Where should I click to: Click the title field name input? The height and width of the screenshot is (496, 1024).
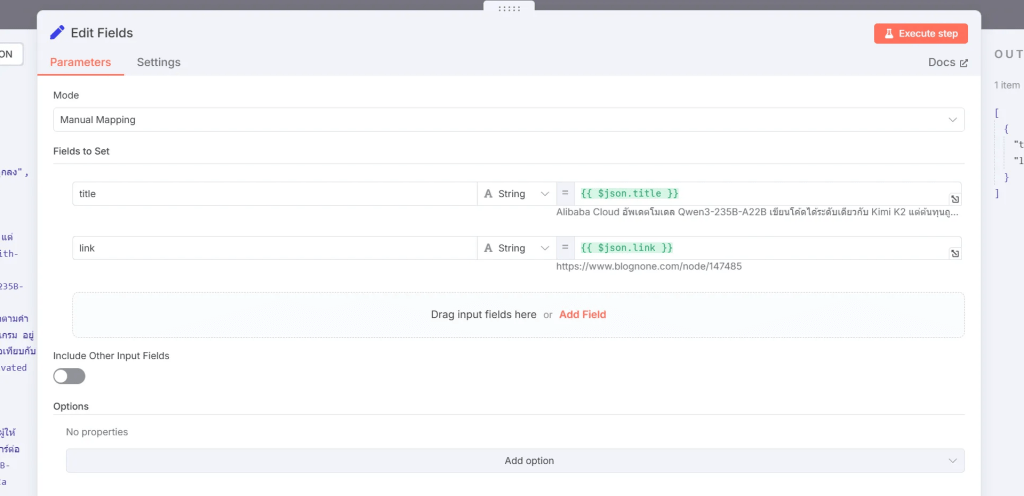(274, 193)
